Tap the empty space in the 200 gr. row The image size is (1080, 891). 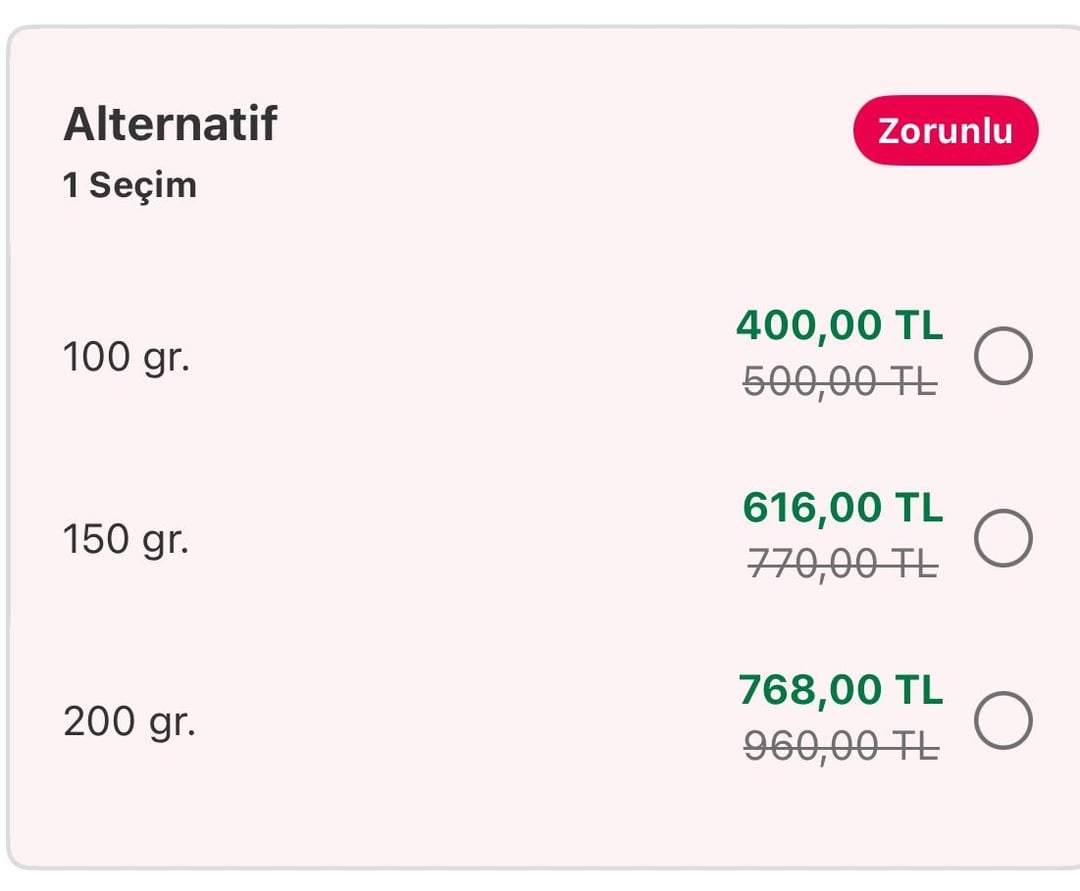pyautogui.click(x=461, y=721)
